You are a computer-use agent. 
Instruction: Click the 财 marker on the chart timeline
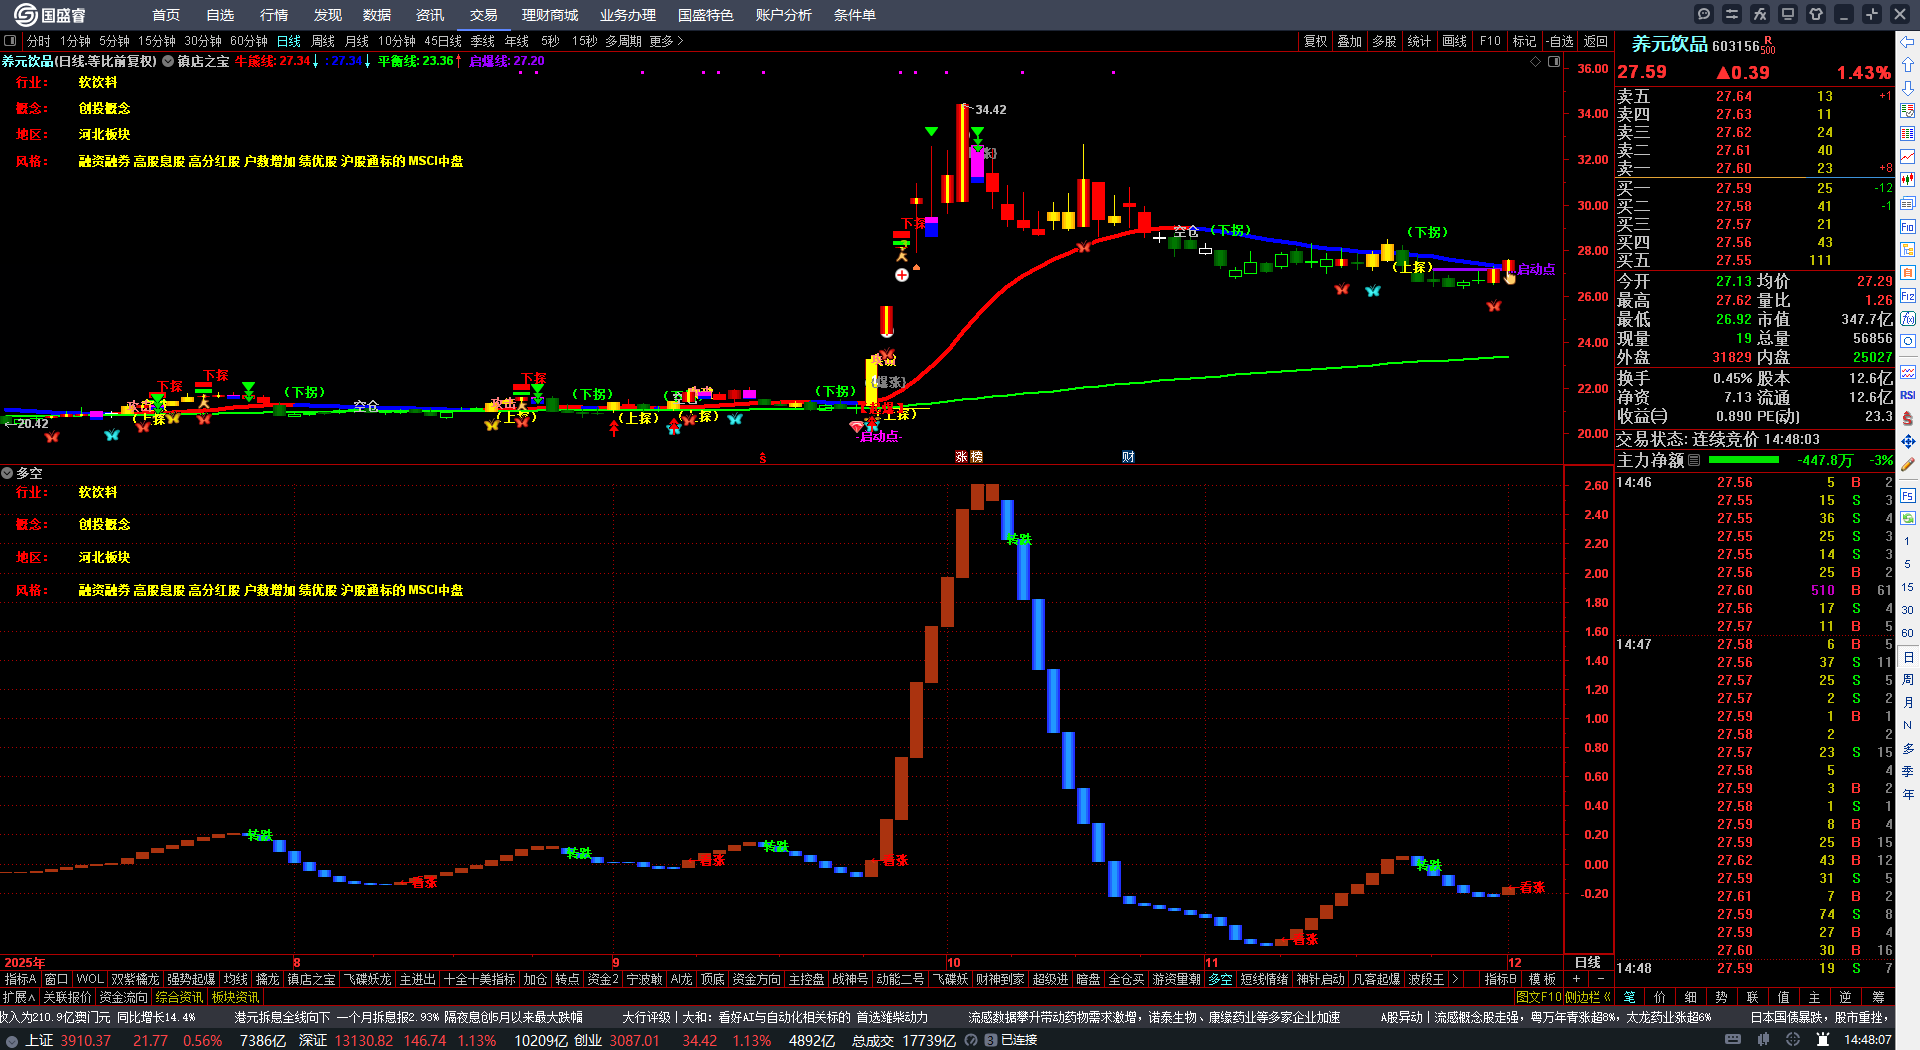(1128, 457)
